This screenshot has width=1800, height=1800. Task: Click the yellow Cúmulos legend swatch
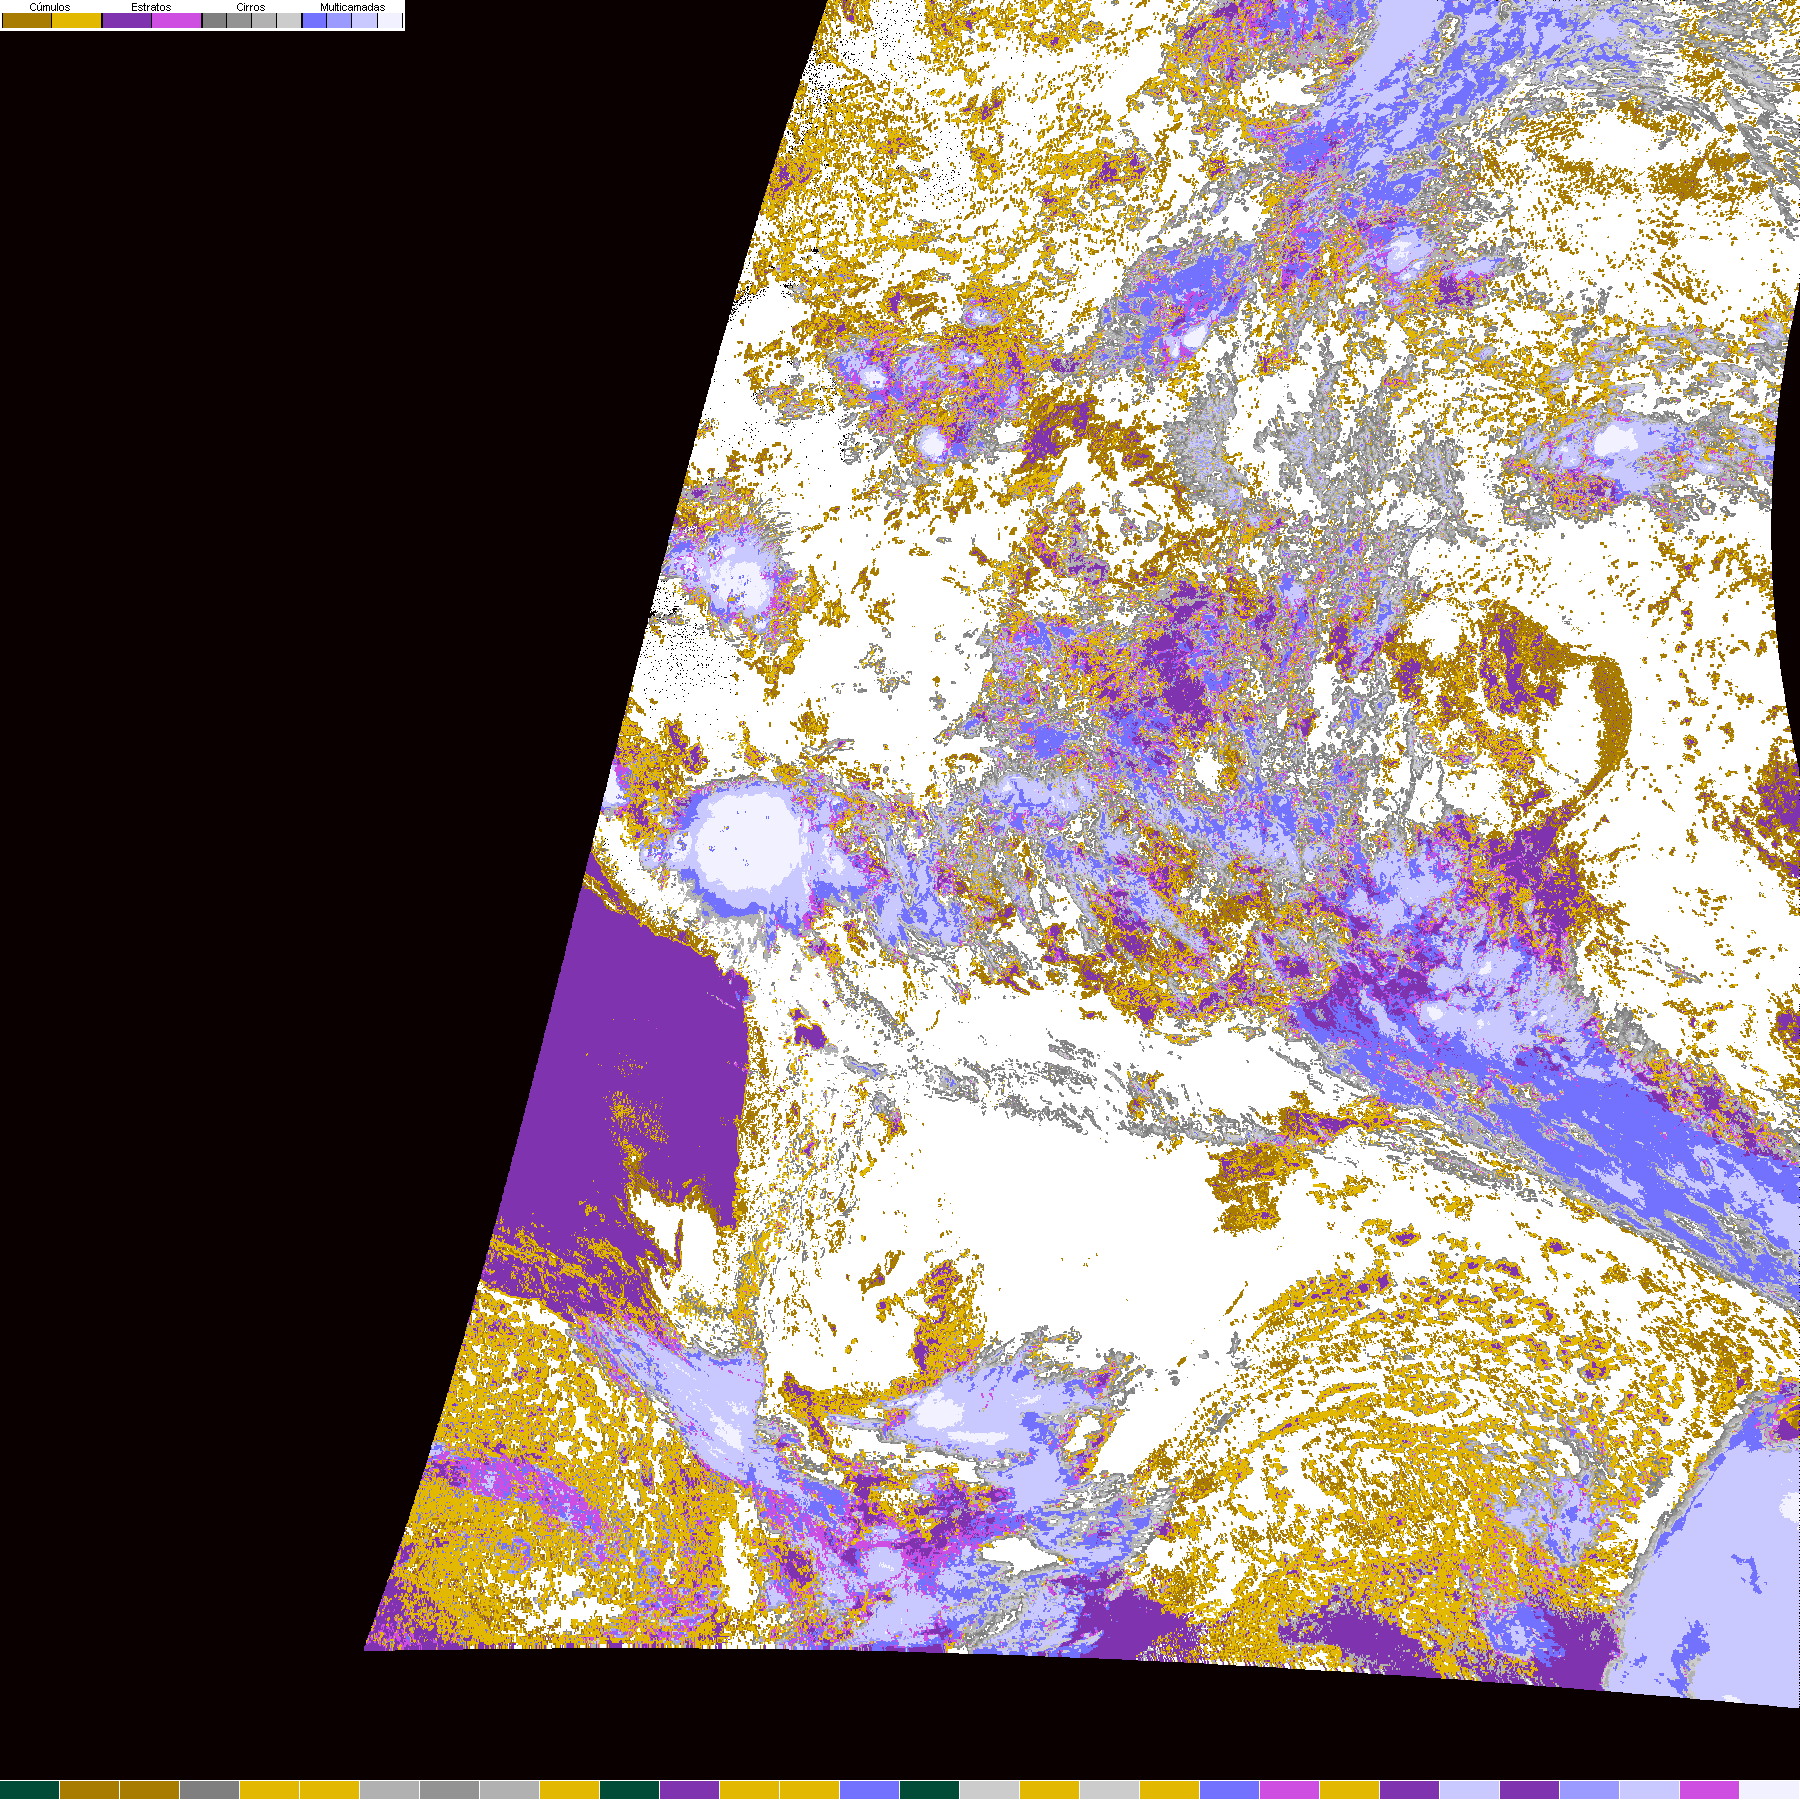click(x=77, y=20)
